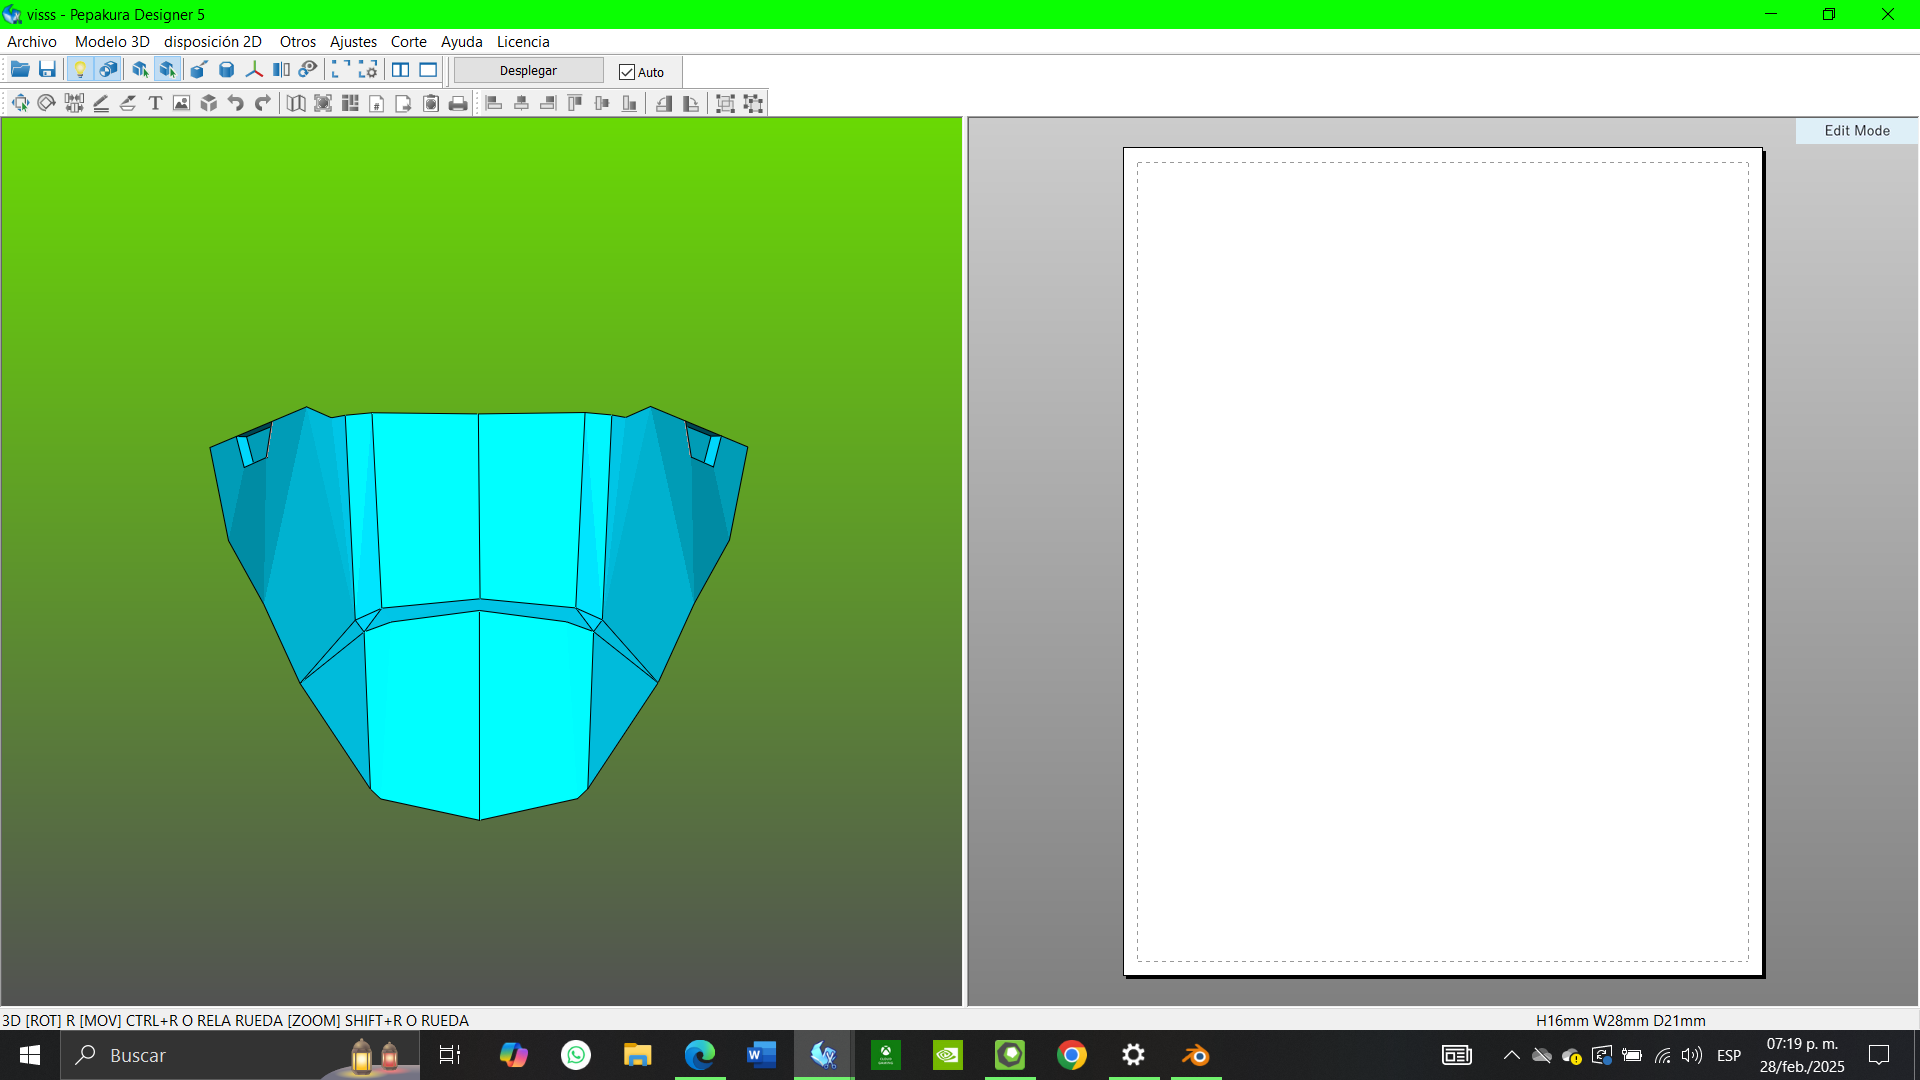Viewport: 1920px width, 1080px height.
Task: Click the 3D axes icon in toolbar
Action: point(254,70)
